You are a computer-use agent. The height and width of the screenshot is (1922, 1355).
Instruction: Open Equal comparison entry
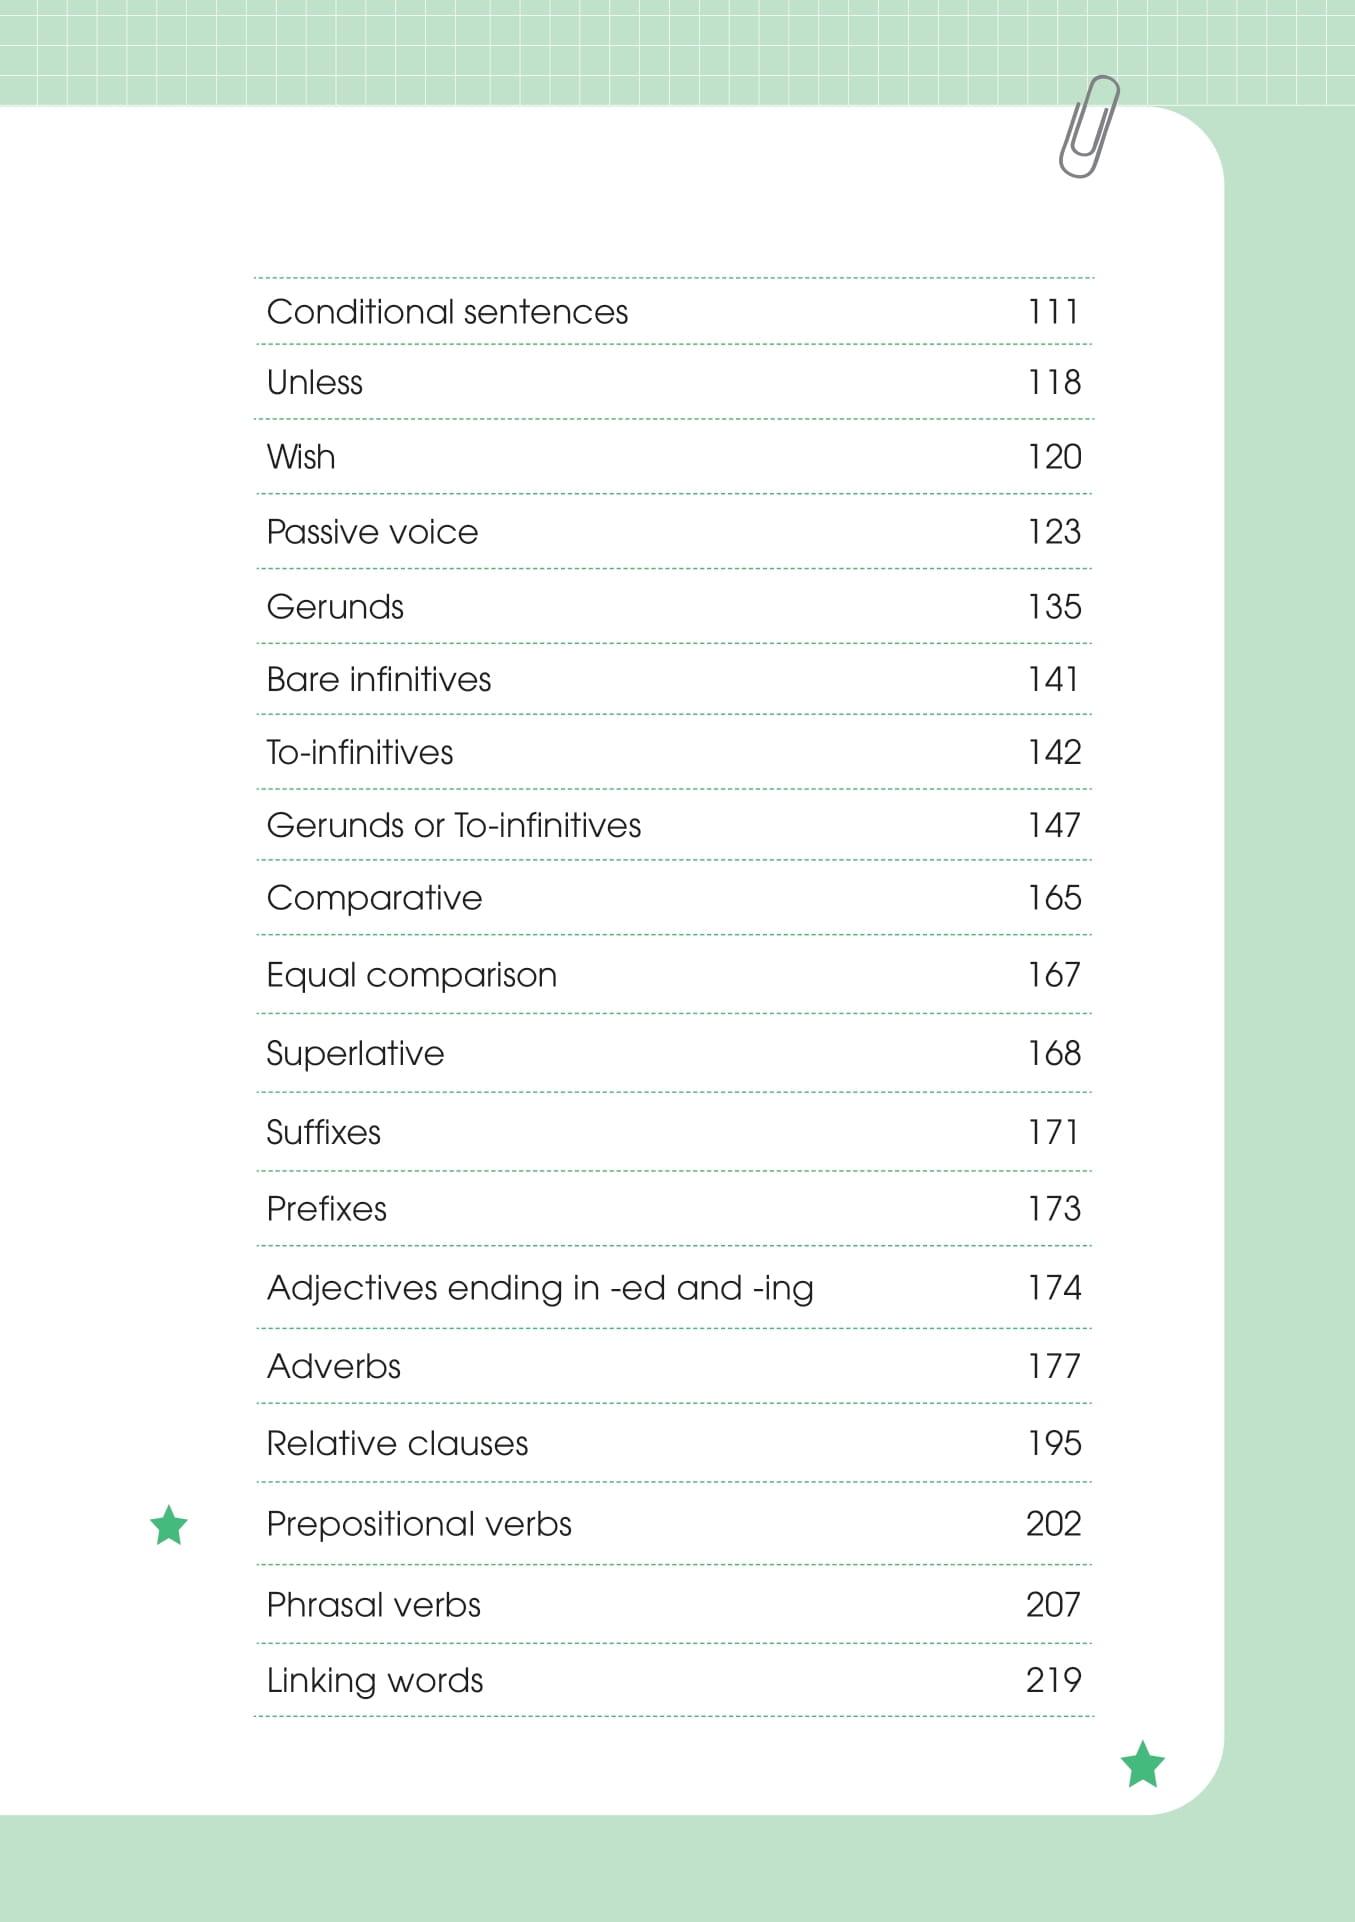(x=411, y=975)
